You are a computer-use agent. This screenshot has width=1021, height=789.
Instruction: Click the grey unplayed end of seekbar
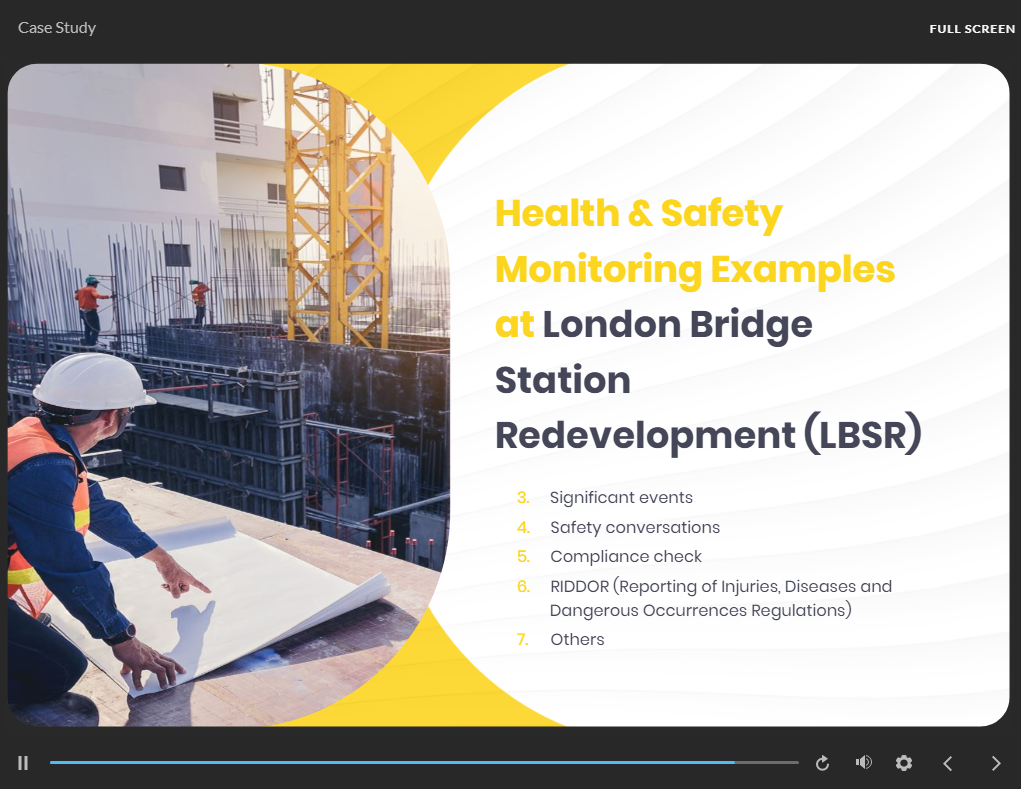[768, 763]
